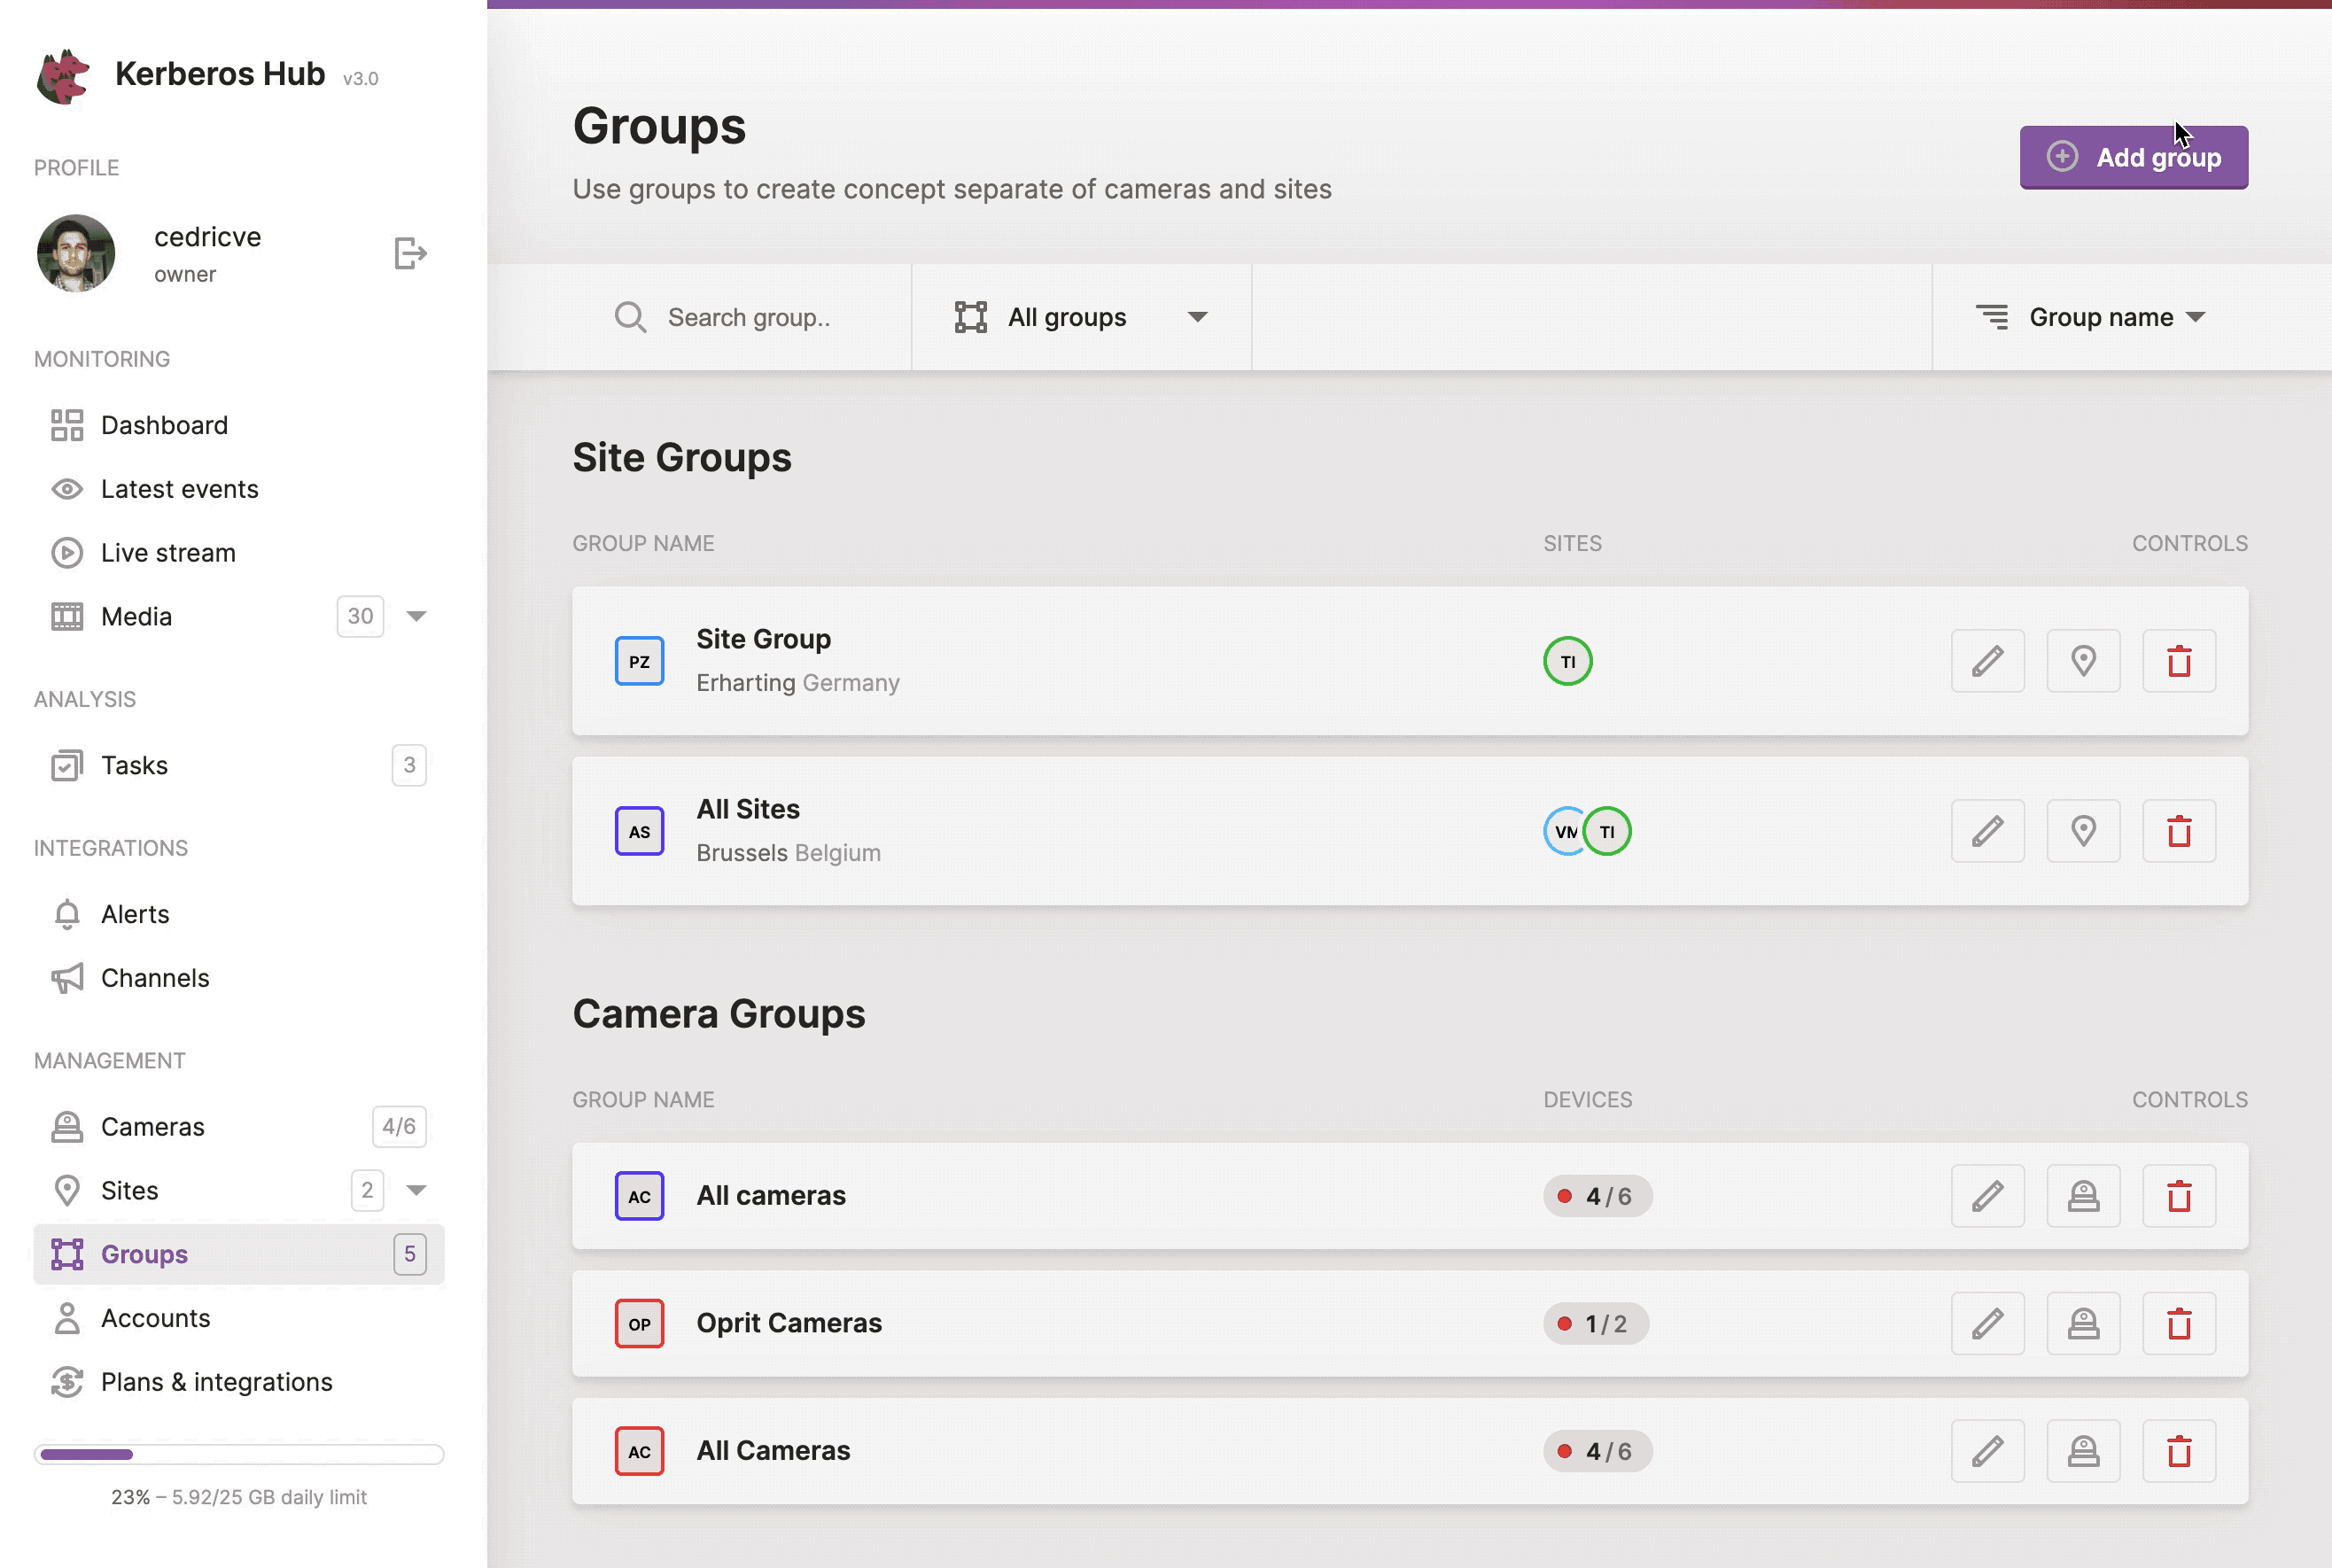Click the search group input field
The image size is (2332, 1568).
(x=750, y=317)
